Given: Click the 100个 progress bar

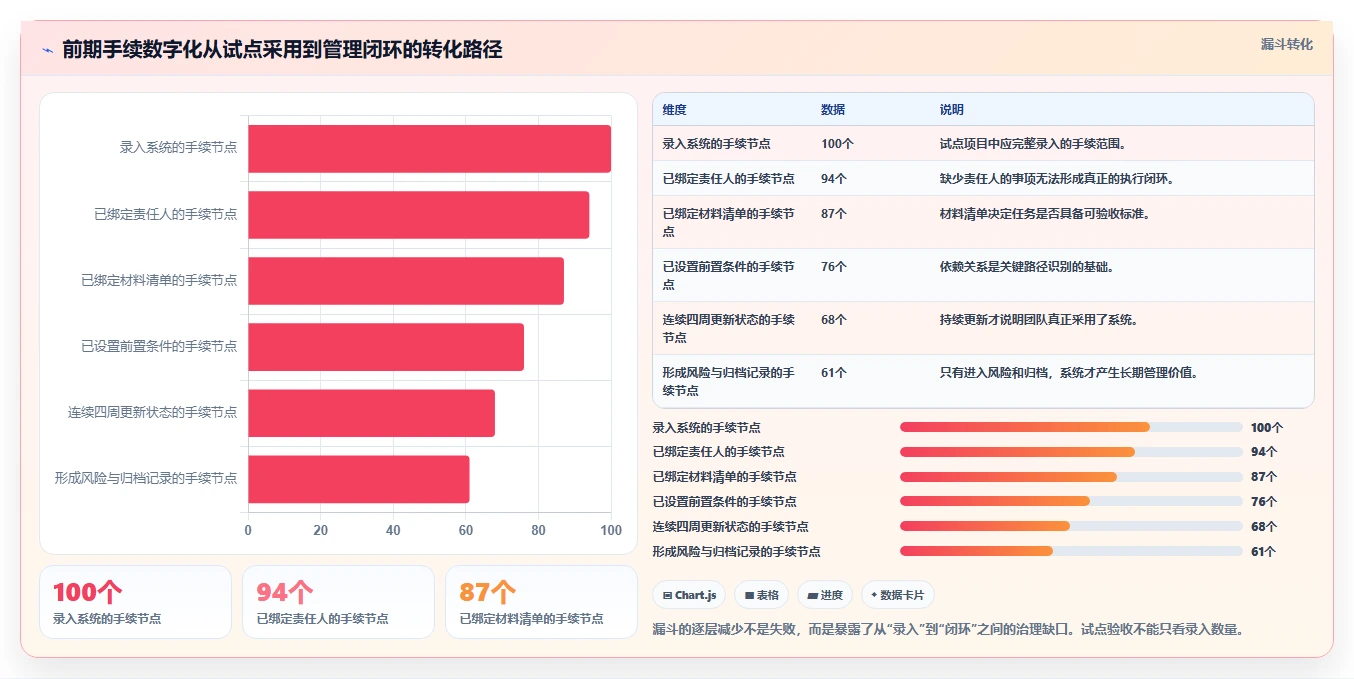Looking at the screenshot, I should [1071, 427].
